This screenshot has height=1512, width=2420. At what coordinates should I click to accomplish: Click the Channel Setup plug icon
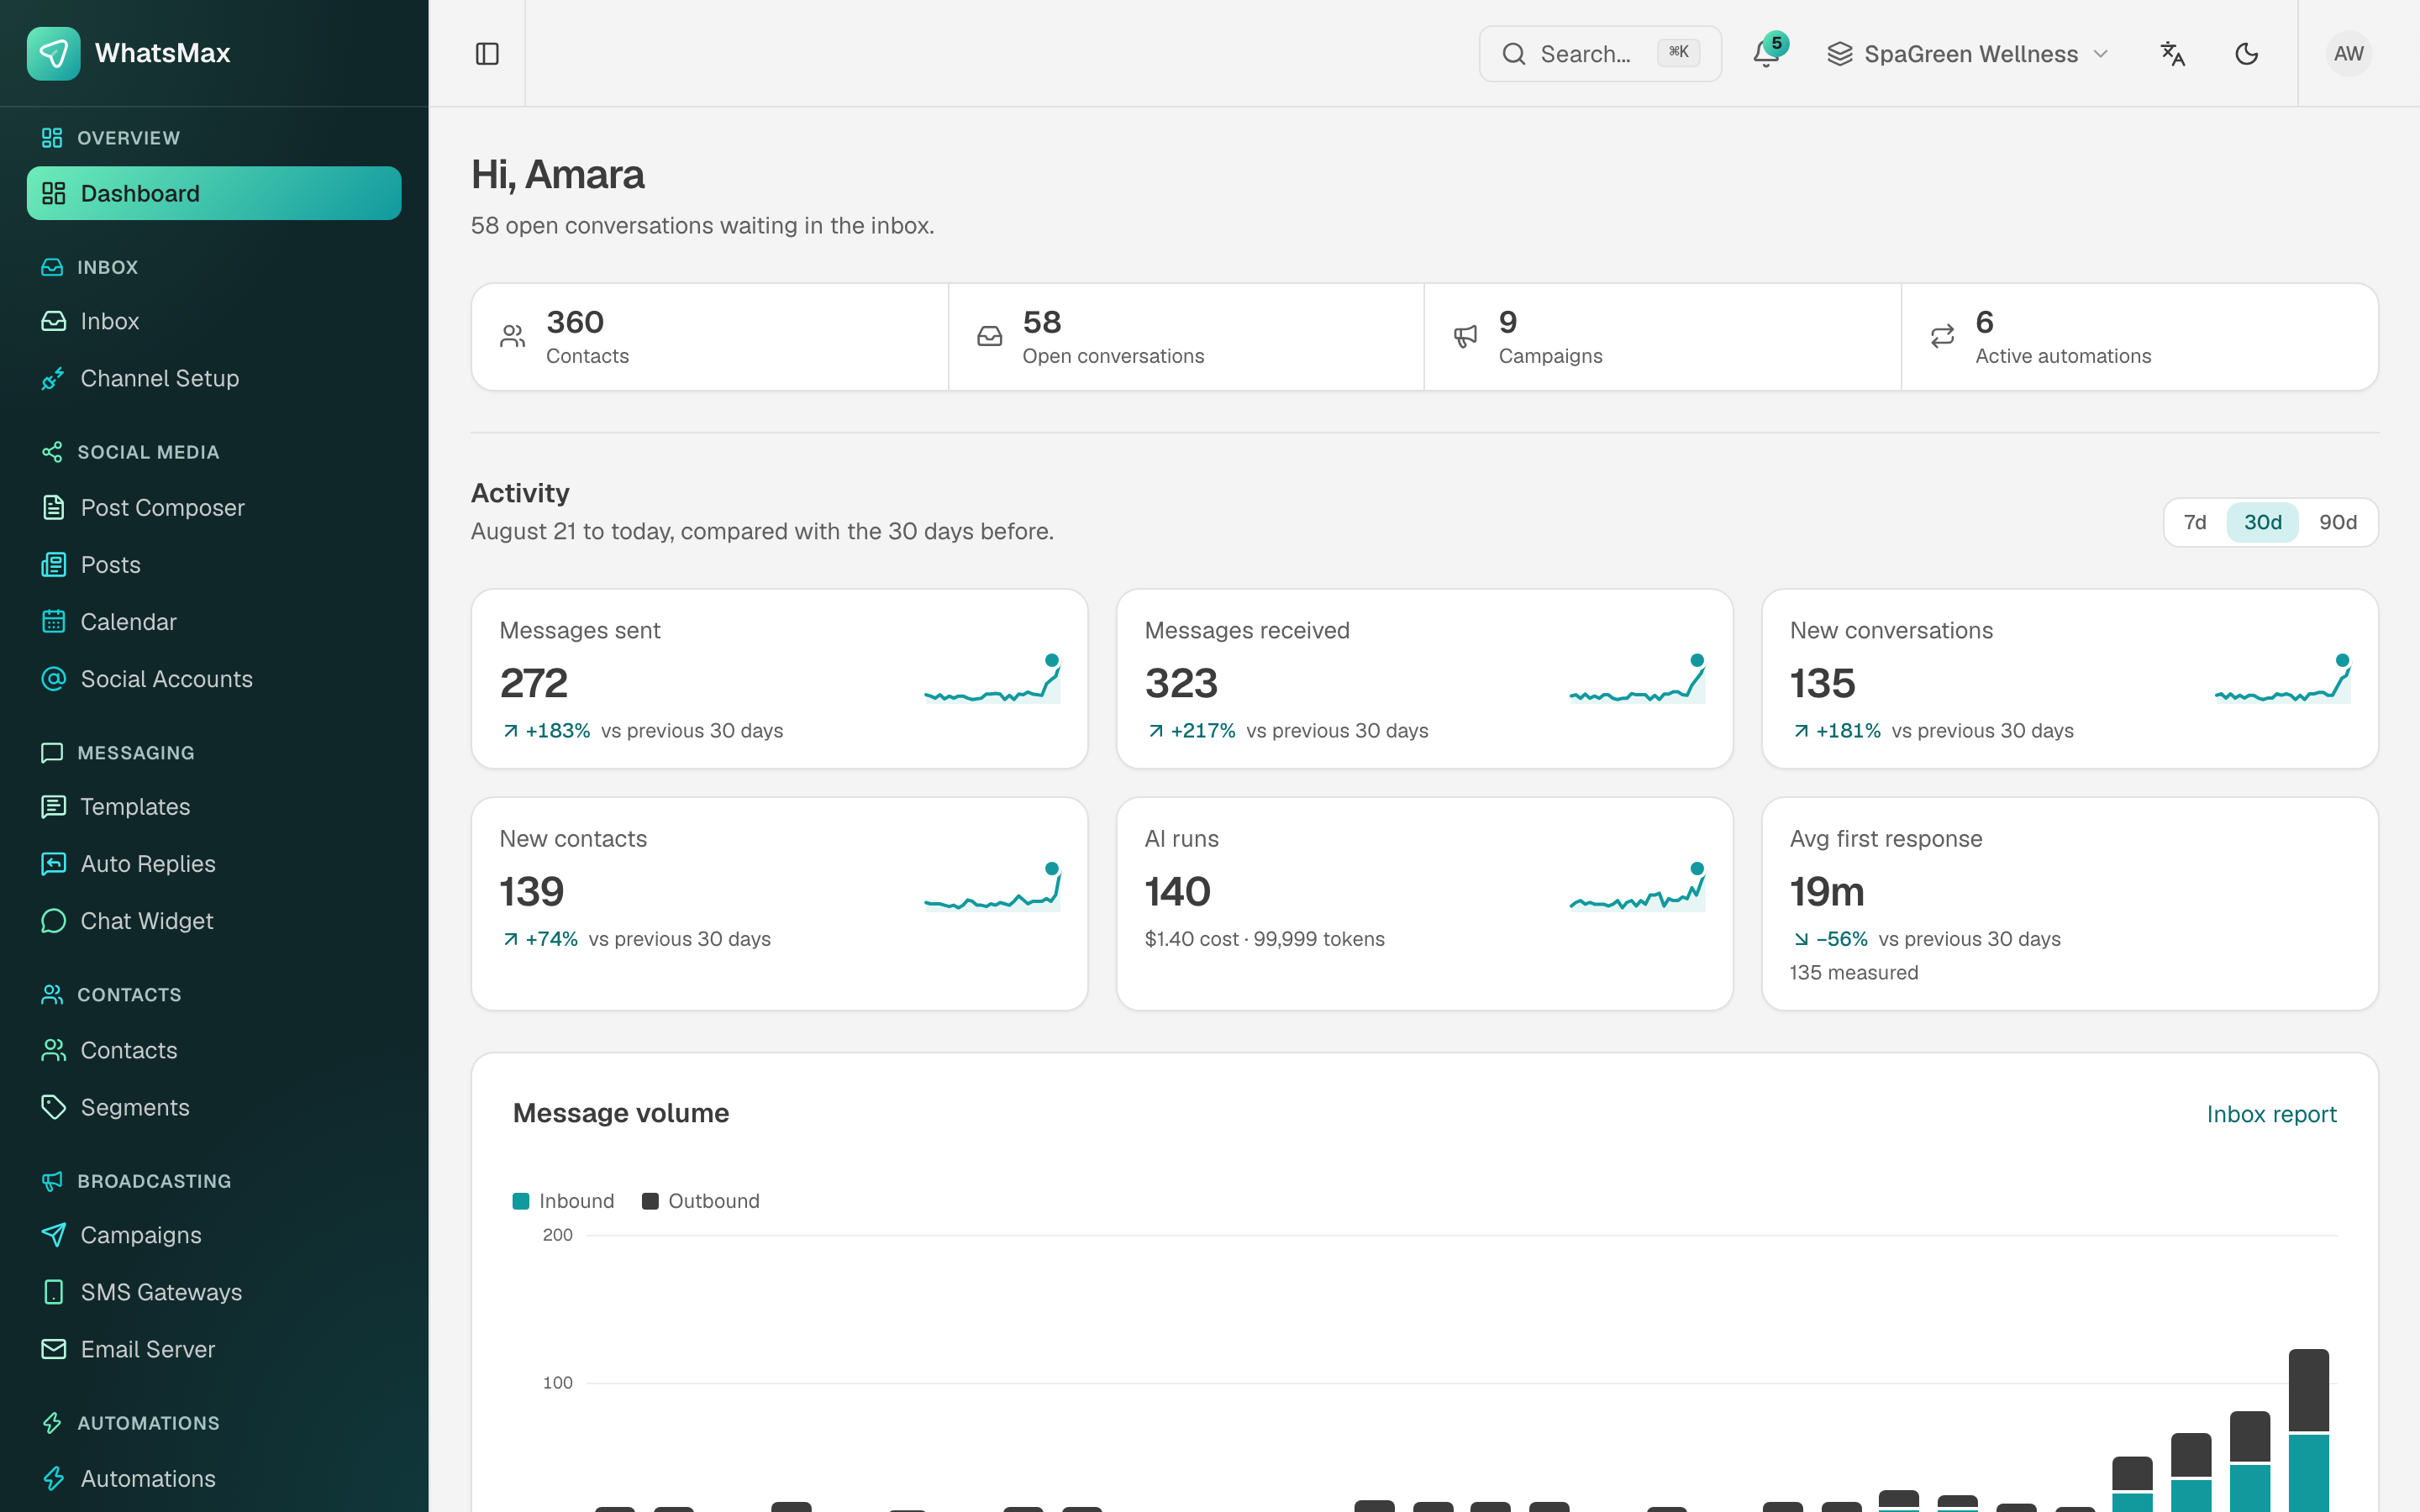pos(54,378)
